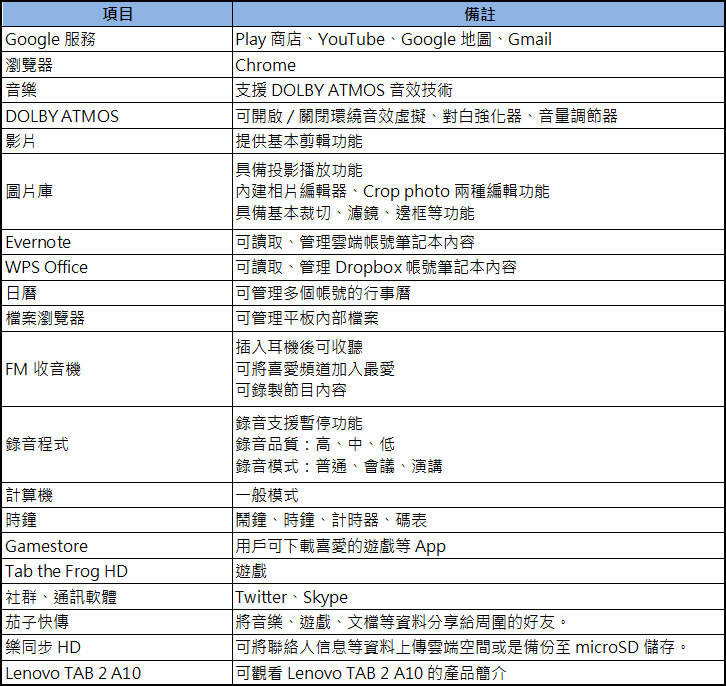Select the FM 收音機 cell

click(117, 369)
